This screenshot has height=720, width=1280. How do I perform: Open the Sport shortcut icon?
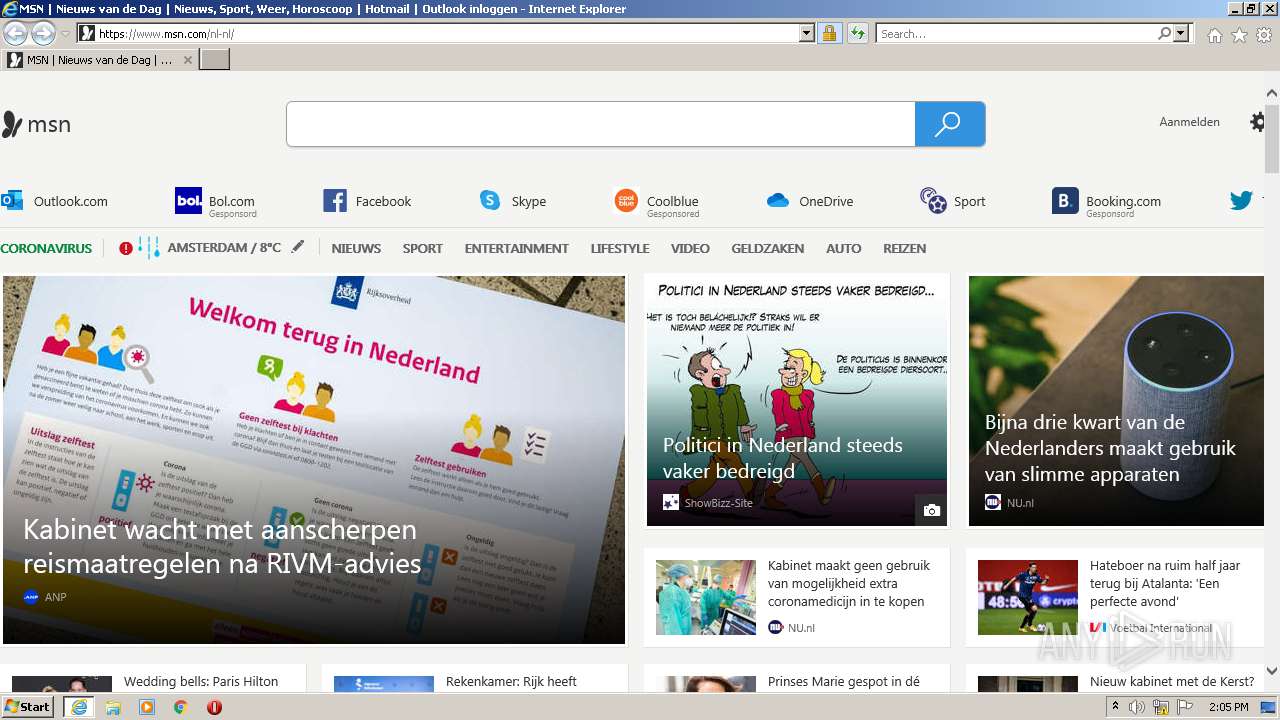(933, 201)
